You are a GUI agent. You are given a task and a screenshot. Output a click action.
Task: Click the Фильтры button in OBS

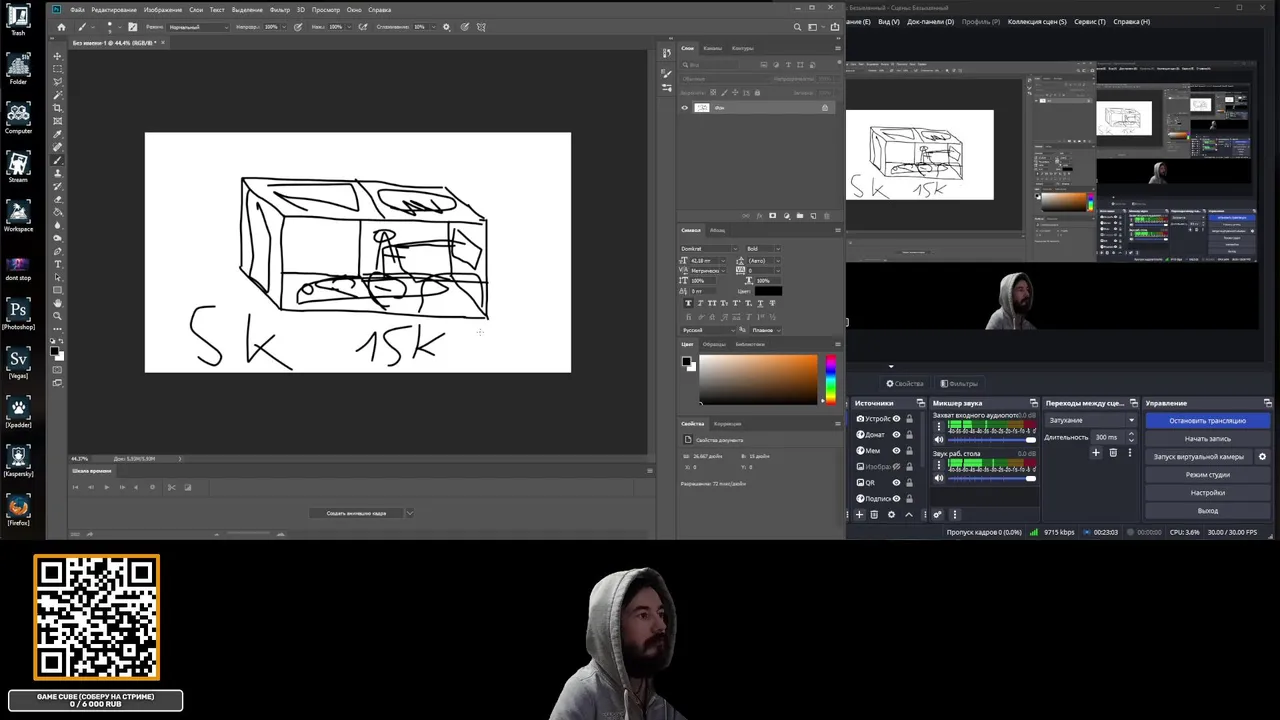click(959, 384)
